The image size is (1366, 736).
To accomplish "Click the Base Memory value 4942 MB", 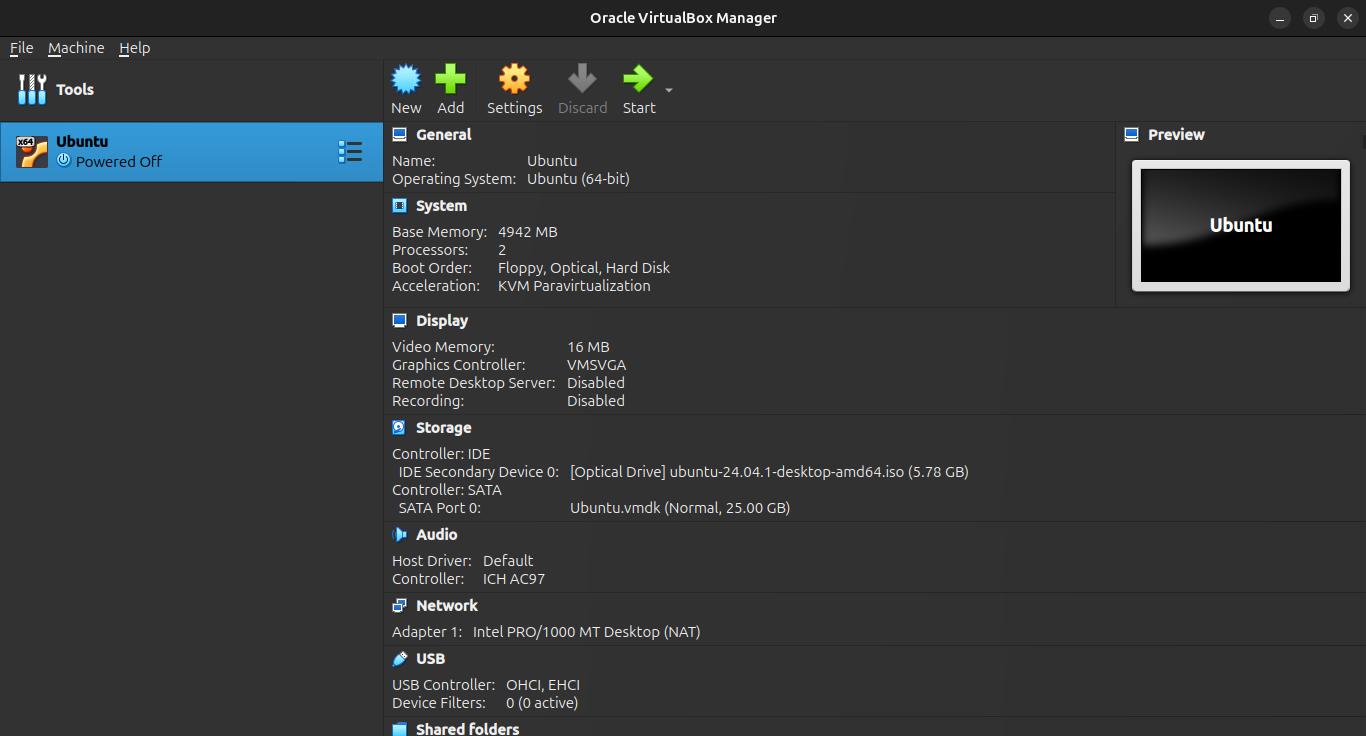I will click(x=528, y=232).
